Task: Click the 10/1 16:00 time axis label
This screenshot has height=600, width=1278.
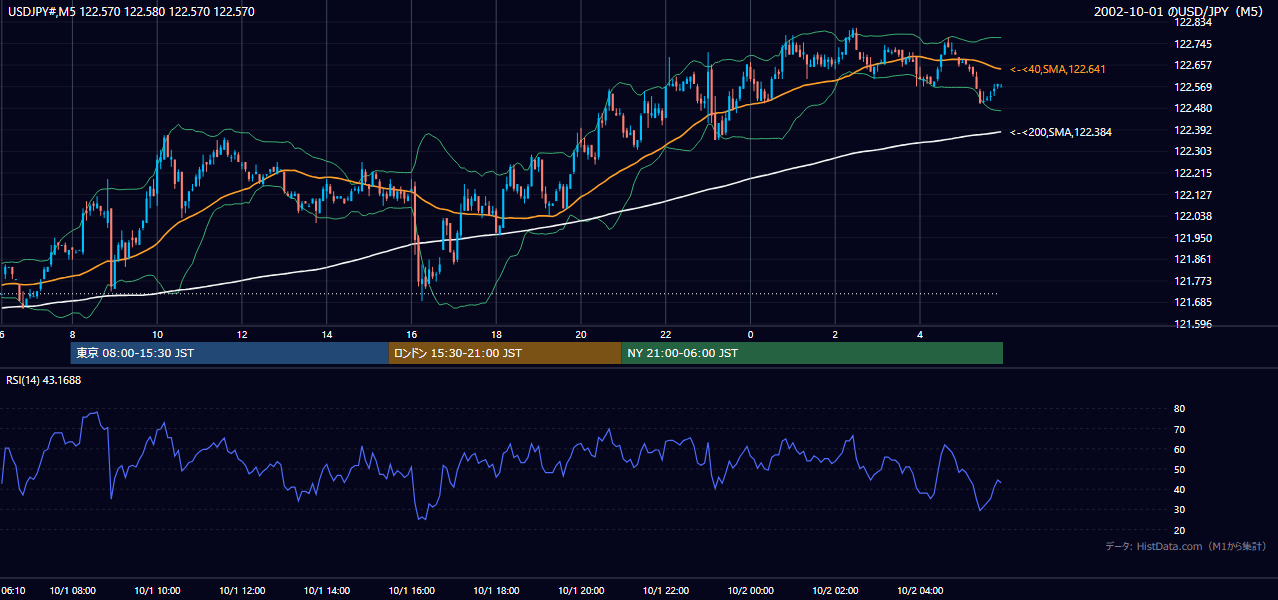Action: [412, 591]
